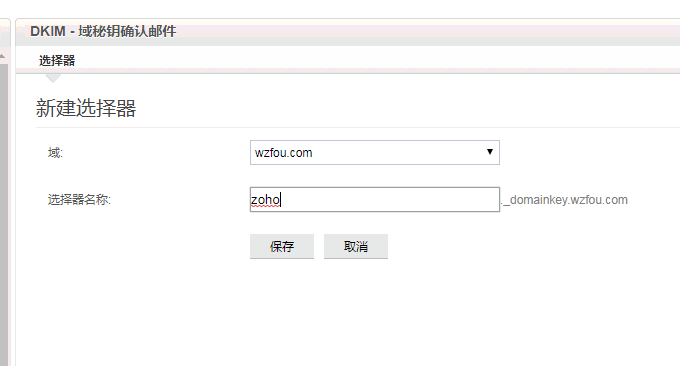
Task: Click the wzfou.com text in the domain combo box
Action: tap(284, 153)
